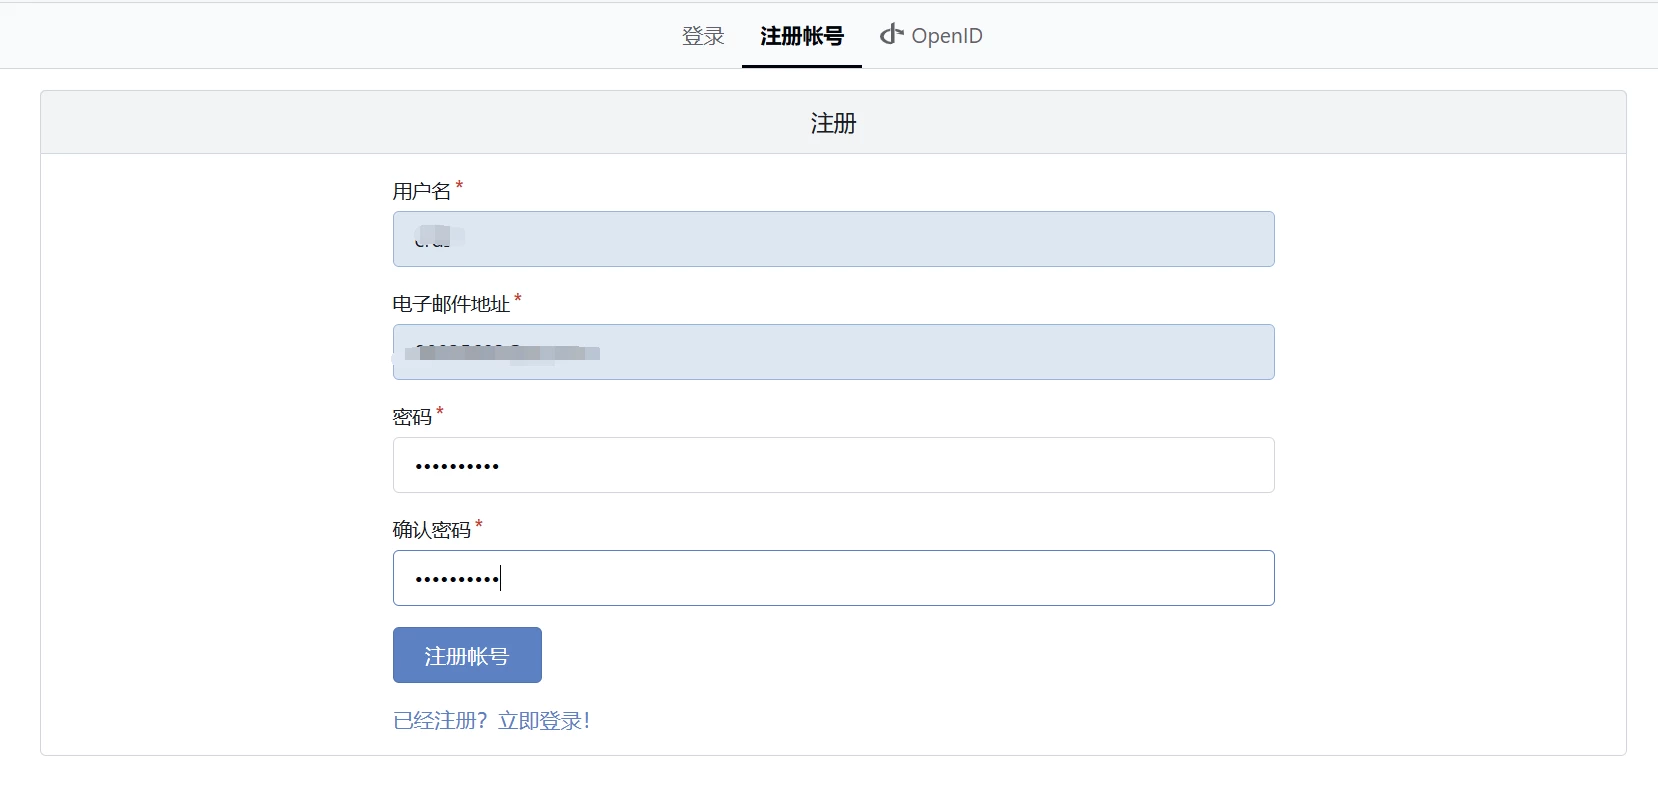1658x787 pixels.
Task: Focus the 确认密码 input field
Action: tap(833, 578)
